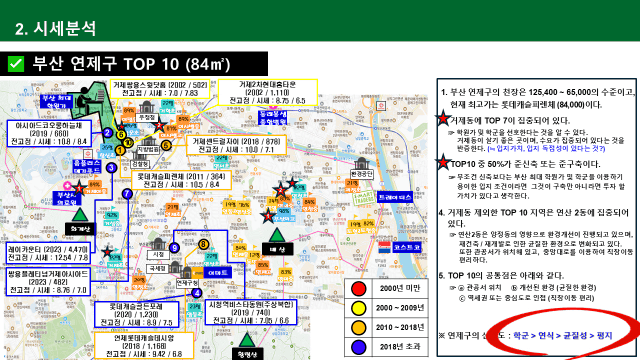Select the 롯데캐슬피렌체 callout box
Viewport: 640px width, 360px height.
pos(182,180)
